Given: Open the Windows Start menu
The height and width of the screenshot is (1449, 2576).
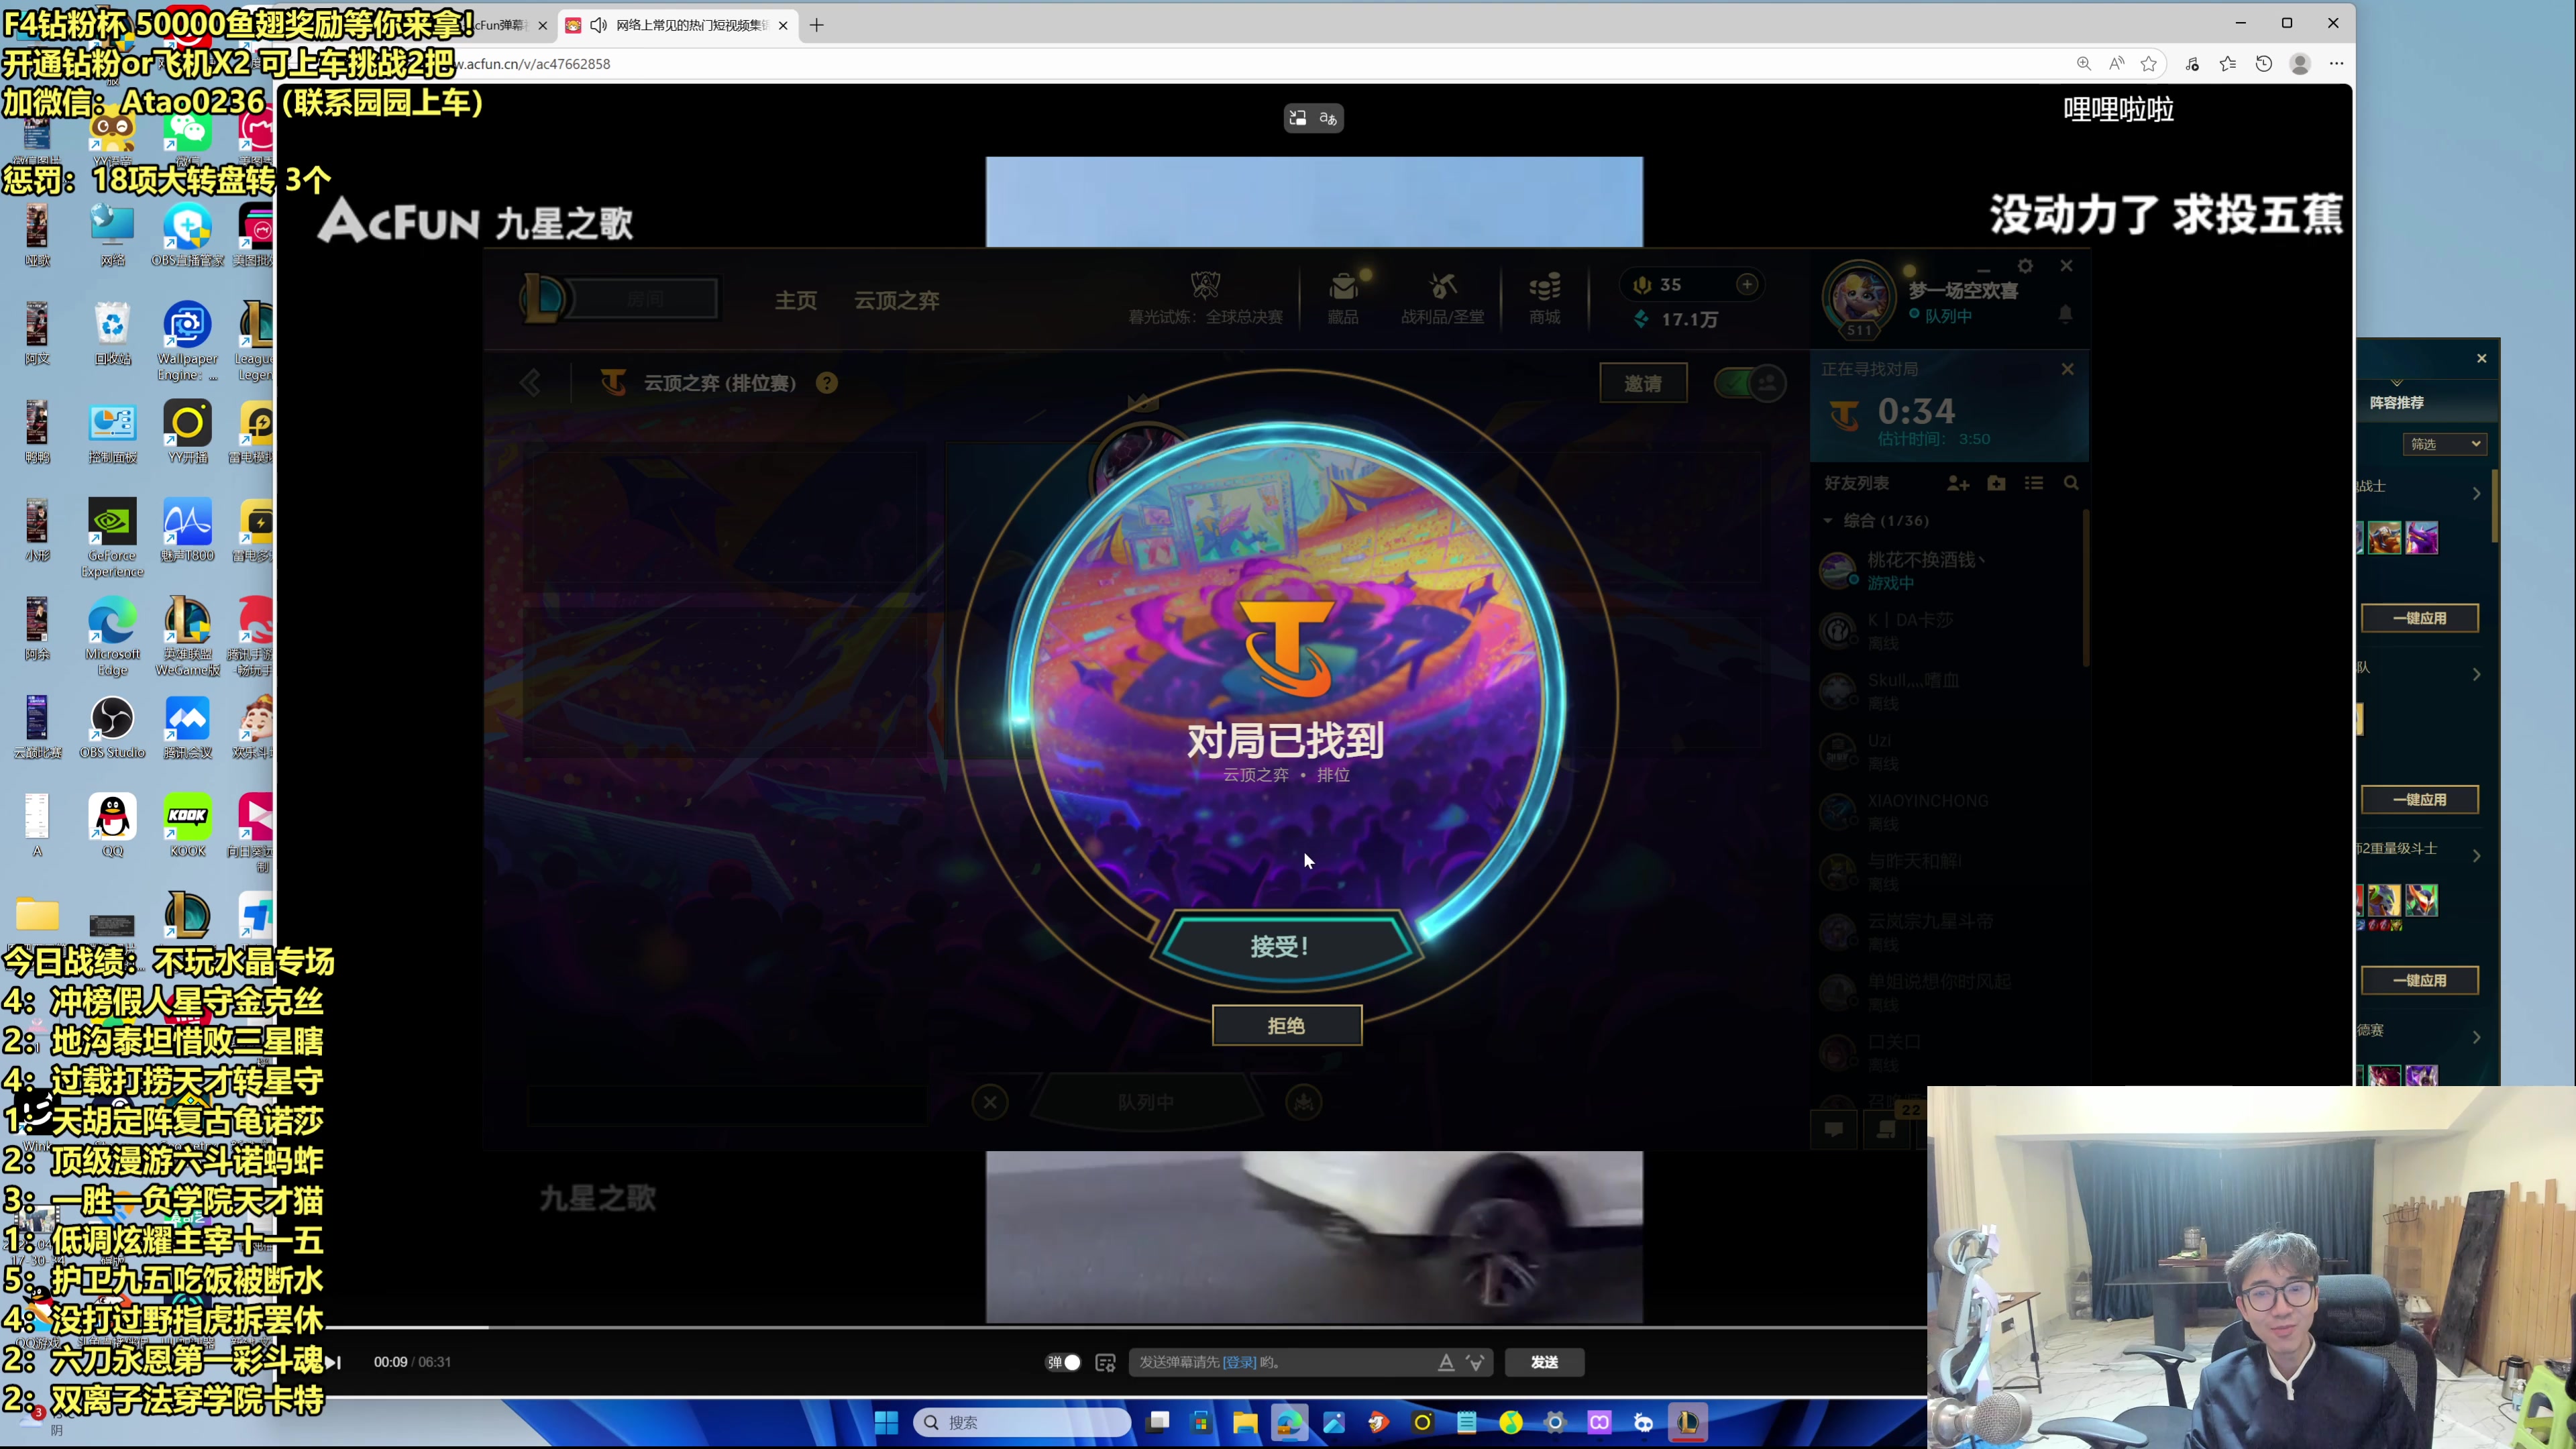Looking at the screenshot, I should tap(886, 1422).
